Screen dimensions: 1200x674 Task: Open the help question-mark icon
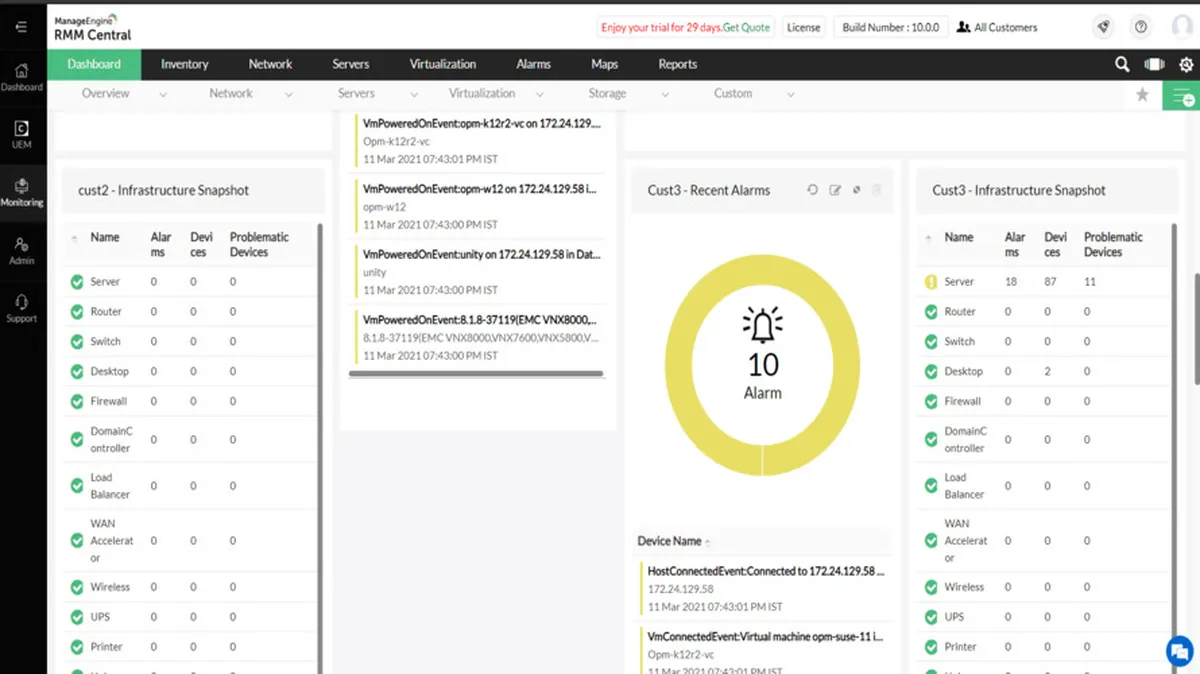coord(1141,27)
